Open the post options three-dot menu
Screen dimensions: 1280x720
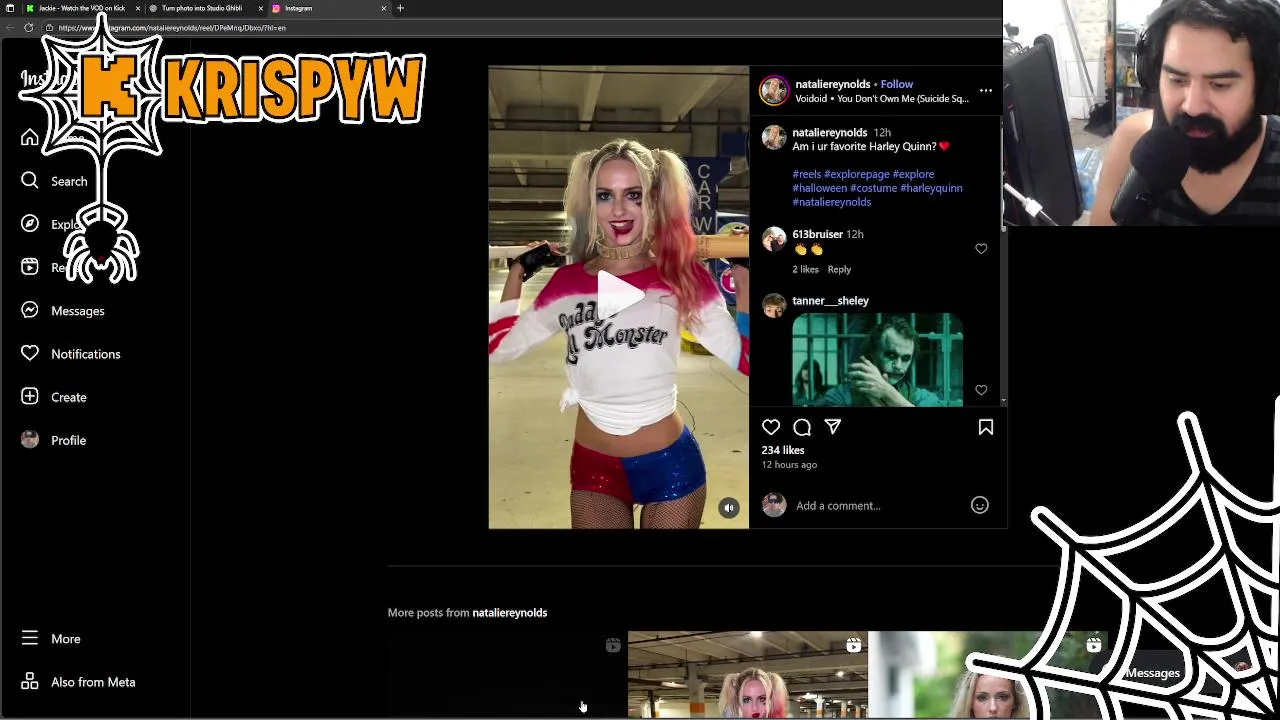point(985,90)
